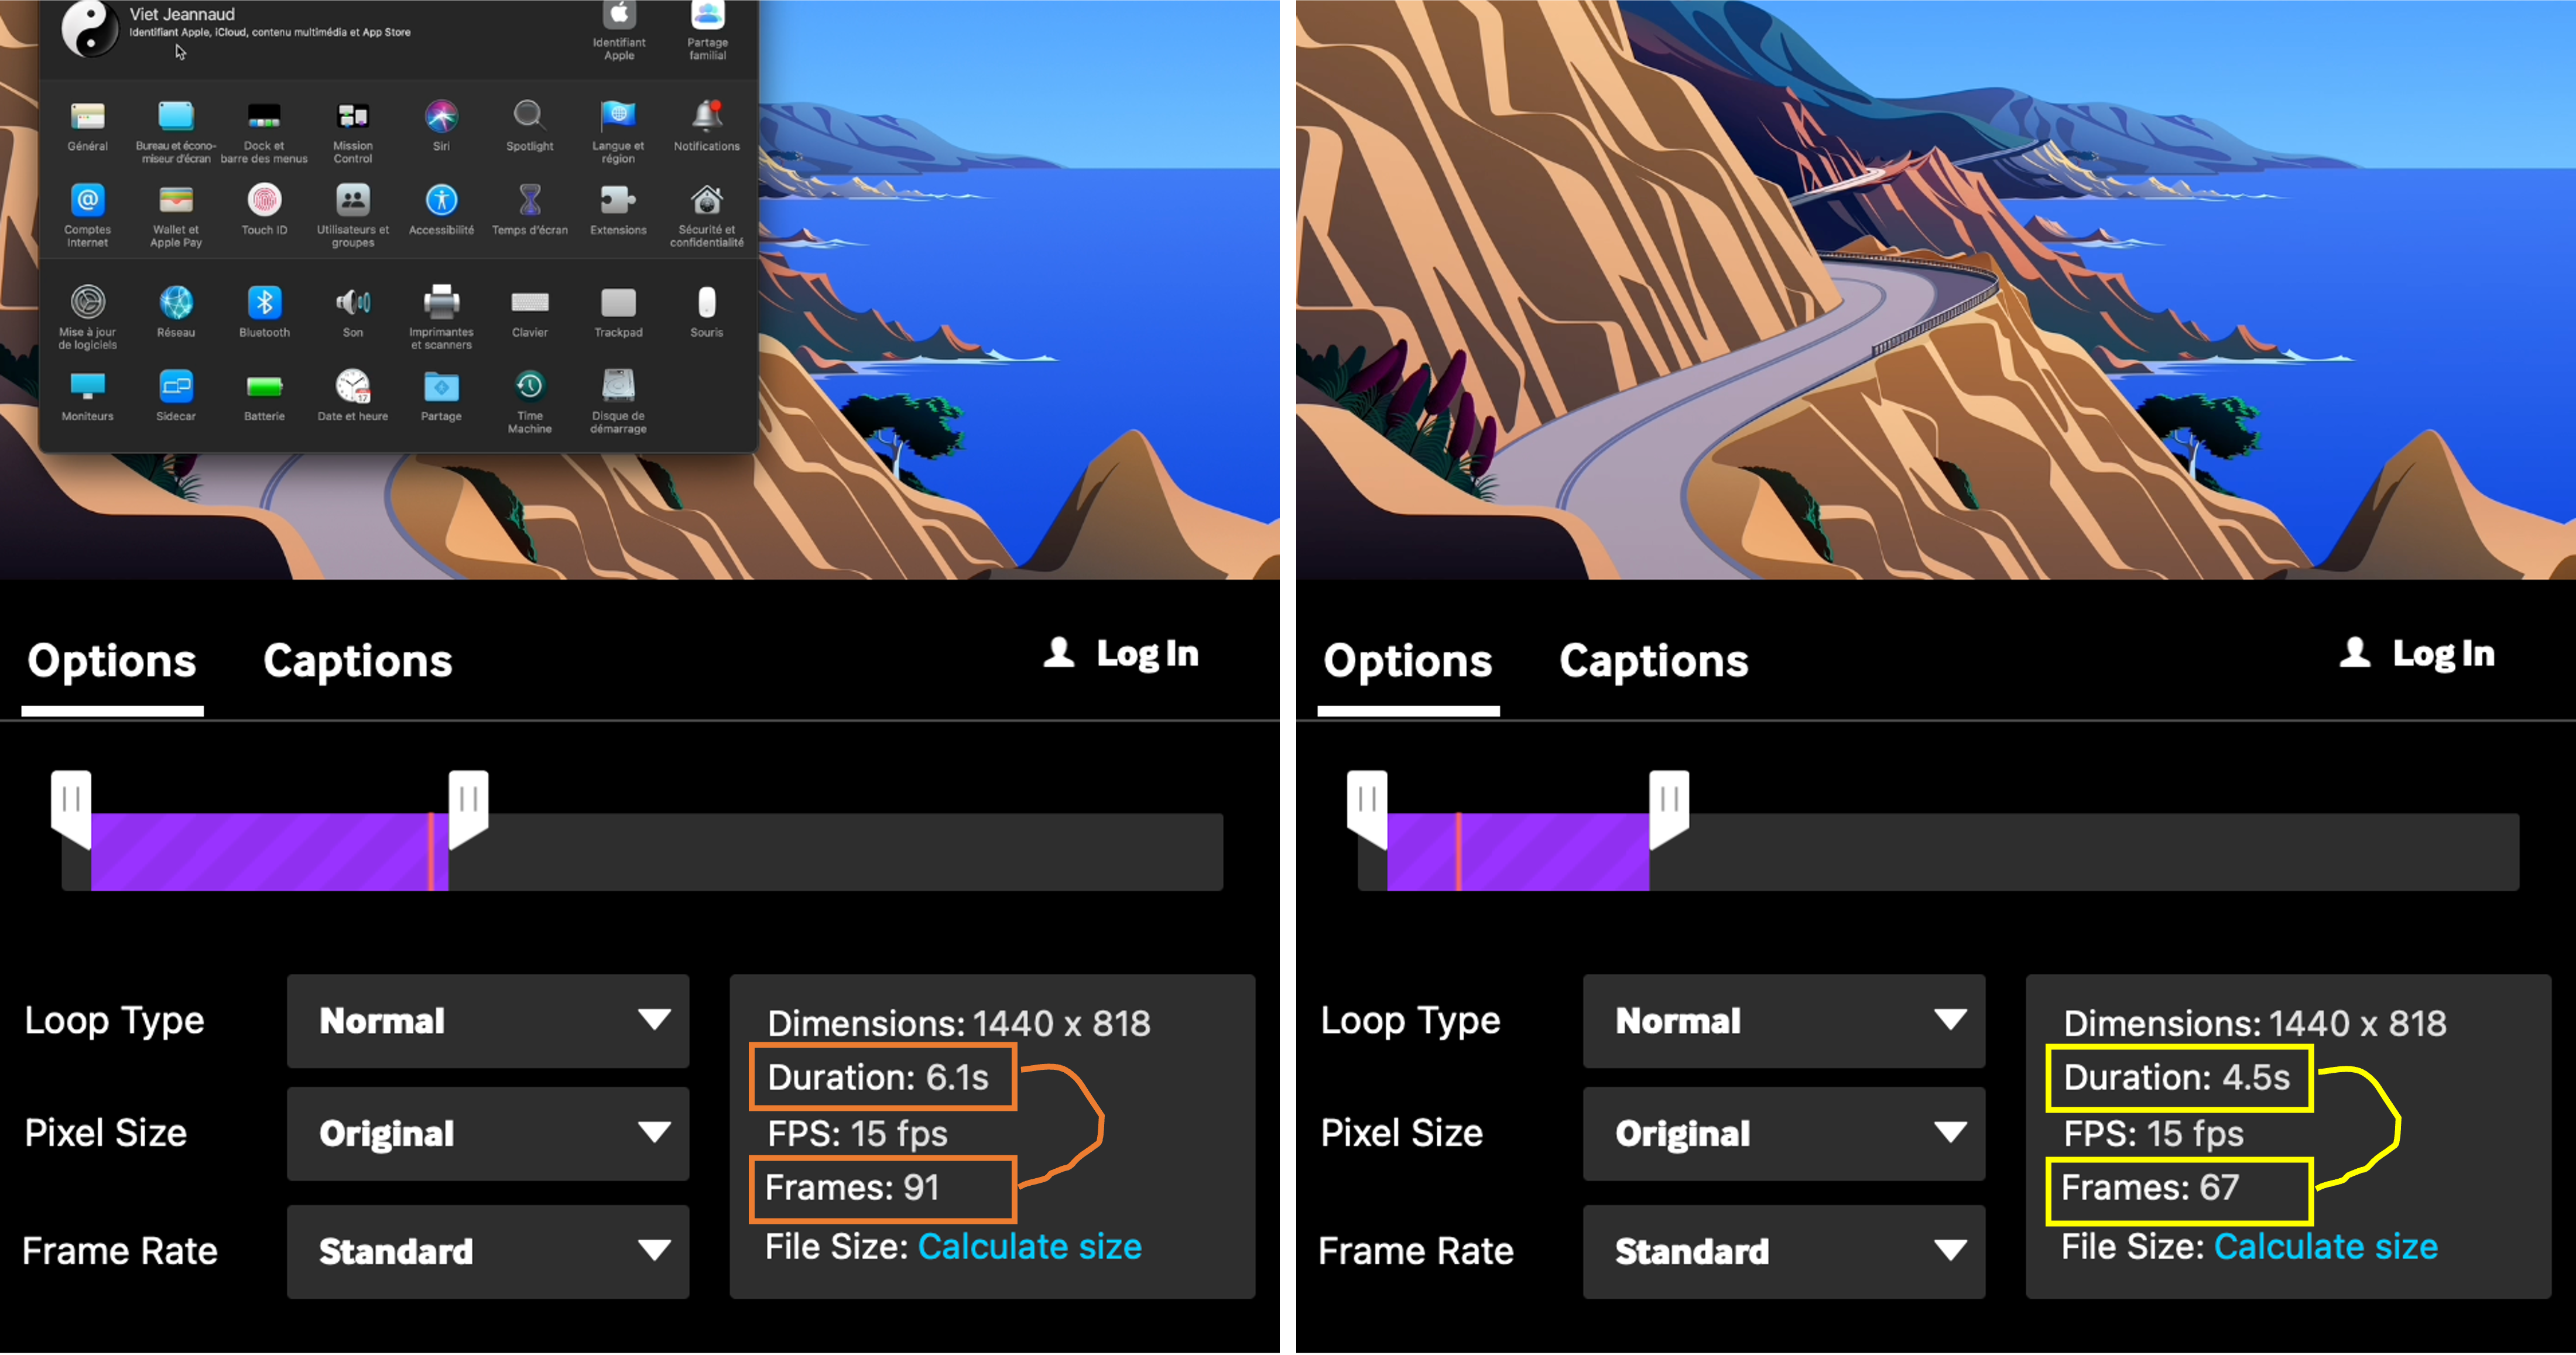Switch to right Options tab

[x=1407, y=661]
